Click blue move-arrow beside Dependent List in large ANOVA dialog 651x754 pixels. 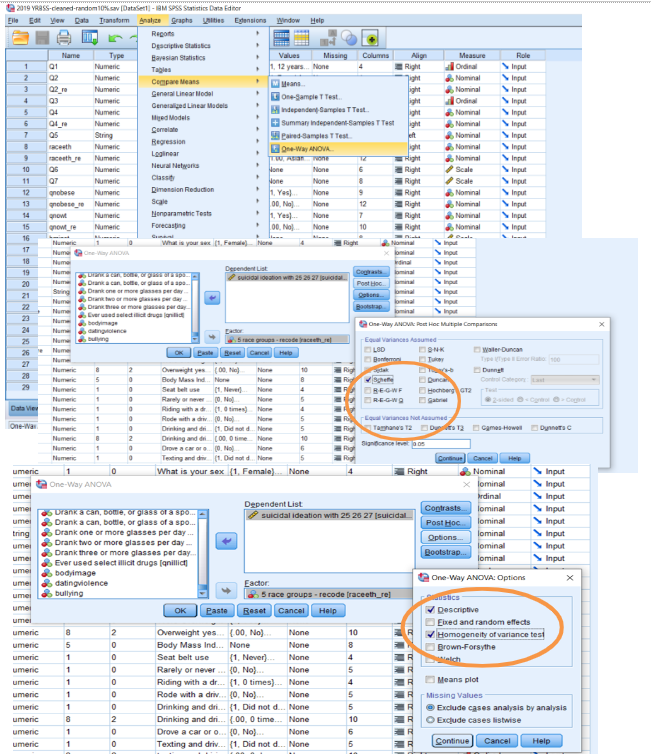pyautogui.click(x=226, y=541)
